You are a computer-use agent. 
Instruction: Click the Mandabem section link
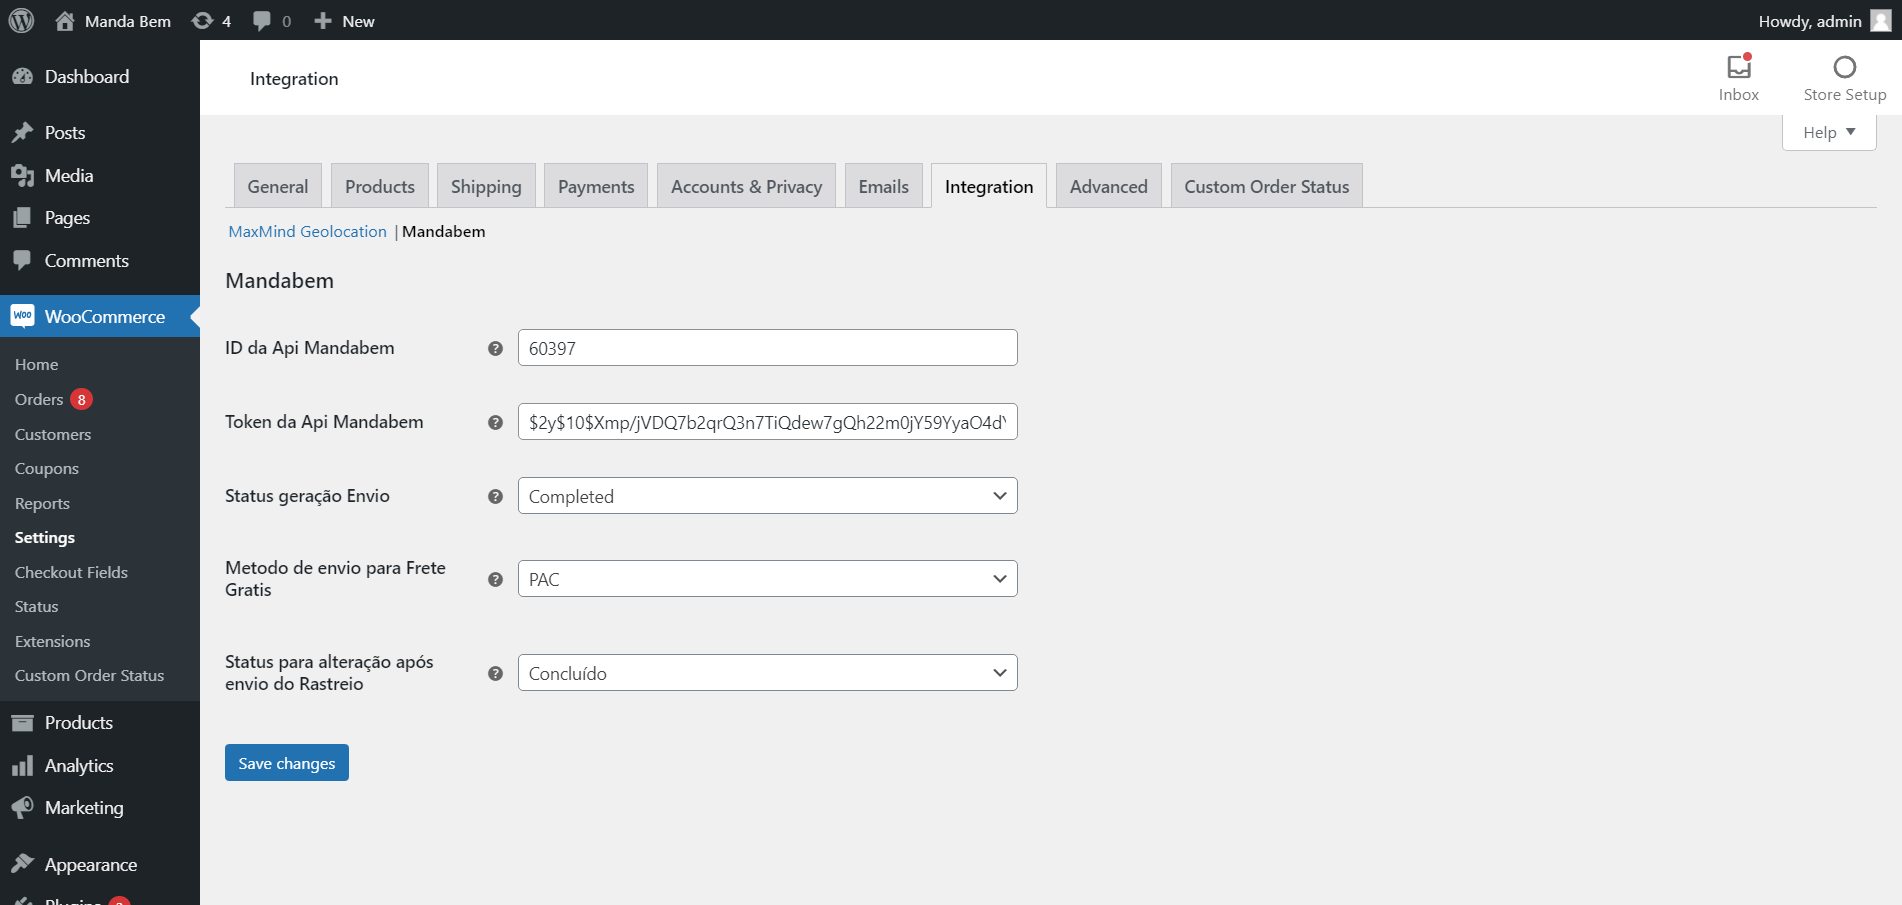pyautogui.click(x=444, y=231)
